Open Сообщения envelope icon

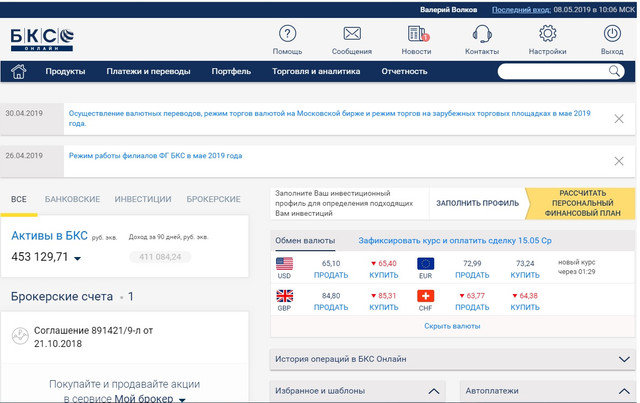352,35
